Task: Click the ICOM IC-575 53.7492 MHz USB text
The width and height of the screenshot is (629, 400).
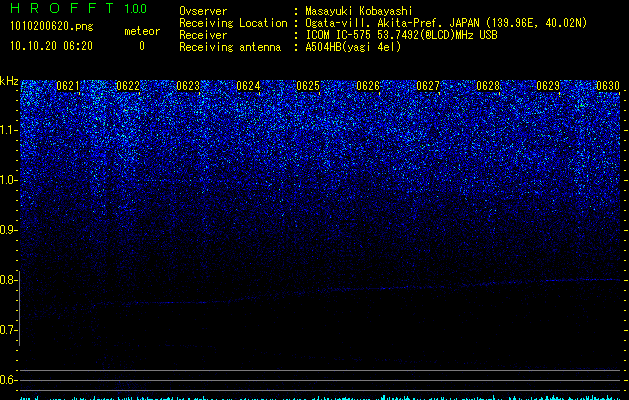Action: click(401, 35)
